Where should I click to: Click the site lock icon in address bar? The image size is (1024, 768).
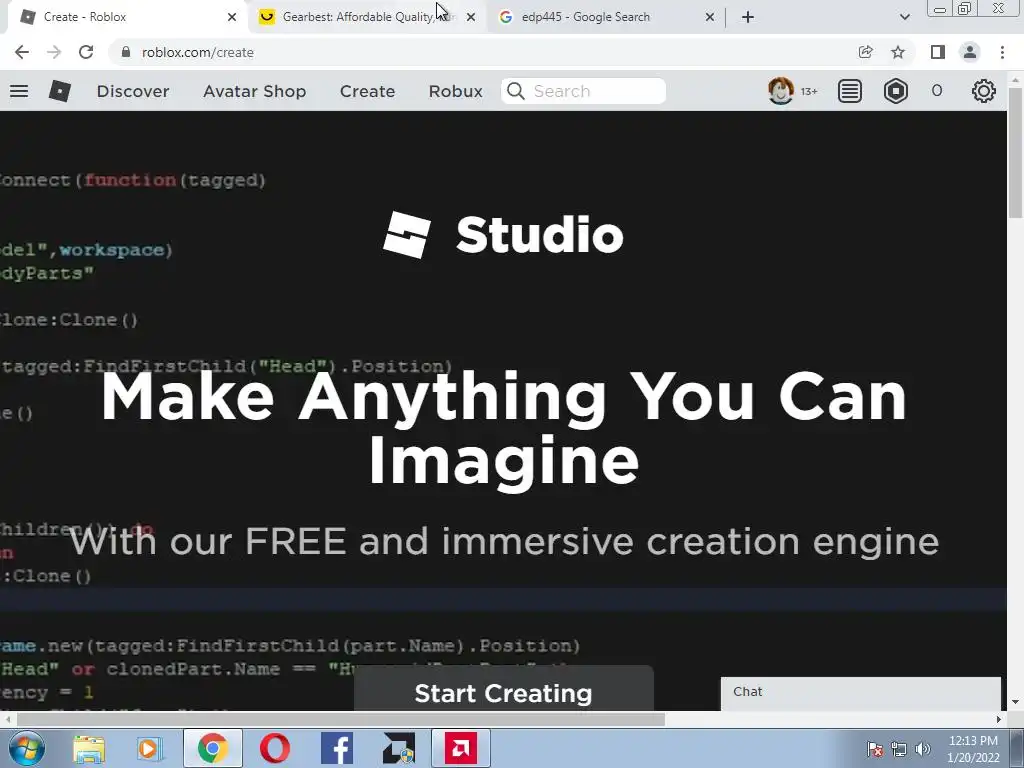(x=126, y=52)
